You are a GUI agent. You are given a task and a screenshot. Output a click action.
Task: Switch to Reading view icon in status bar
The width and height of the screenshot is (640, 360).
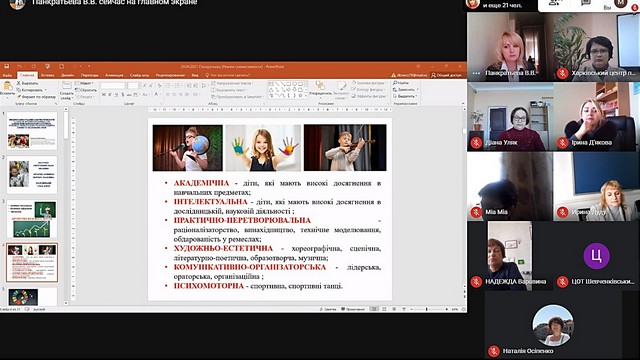(394, 309)
